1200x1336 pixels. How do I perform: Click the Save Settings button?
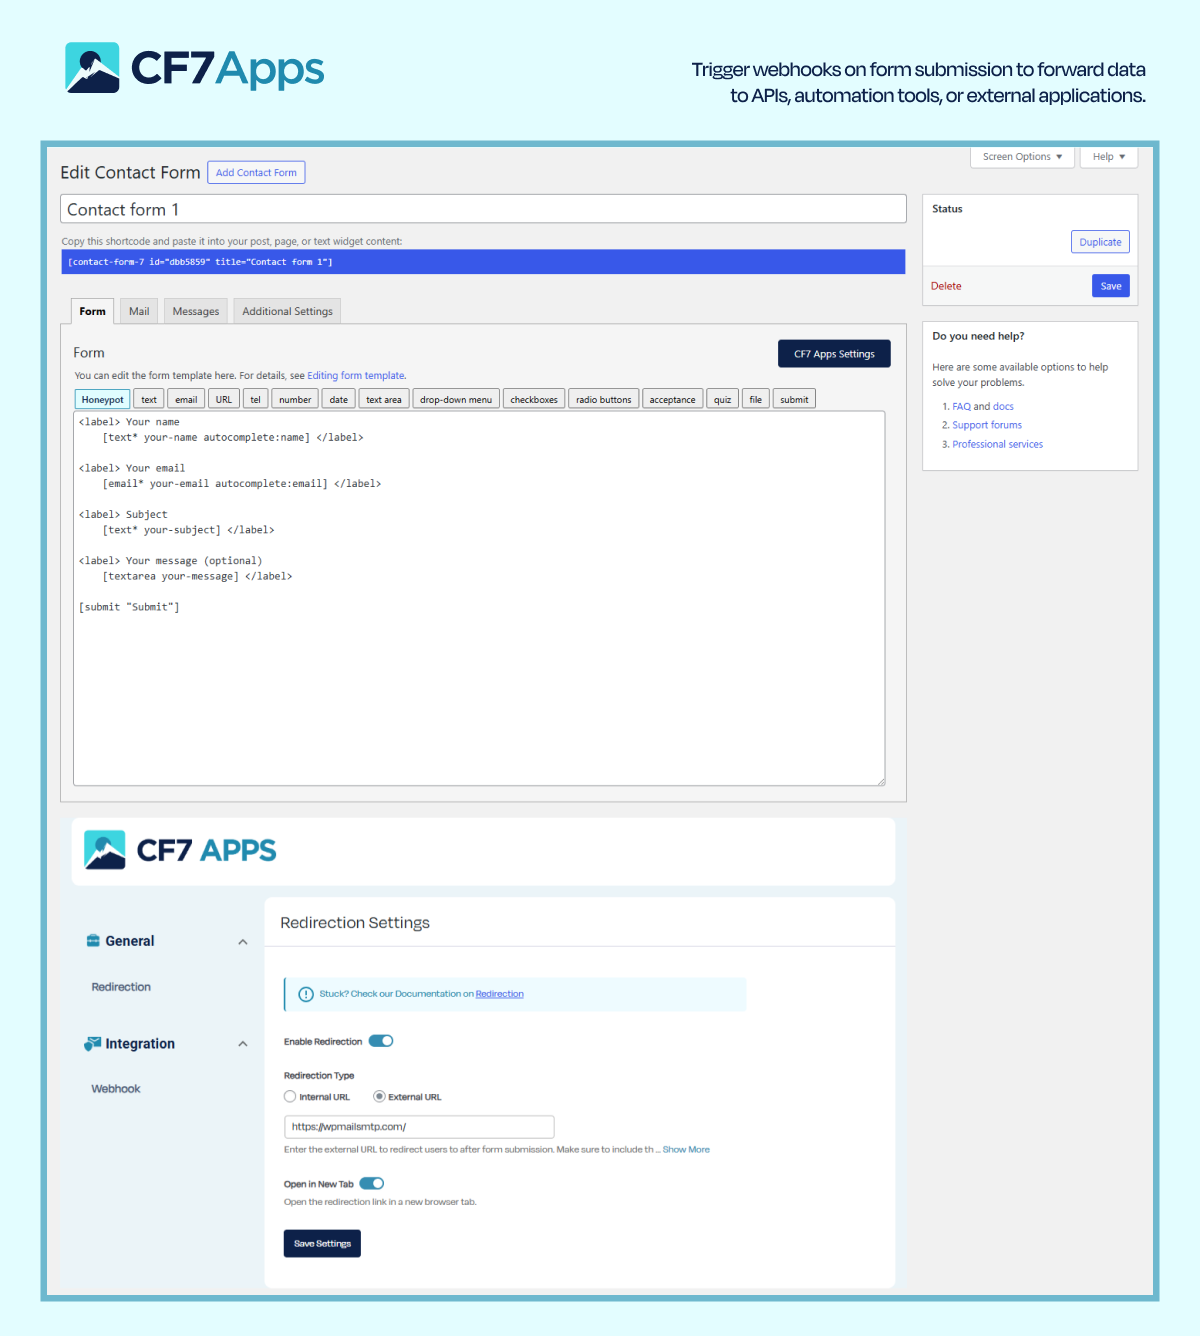point(321,1243)
